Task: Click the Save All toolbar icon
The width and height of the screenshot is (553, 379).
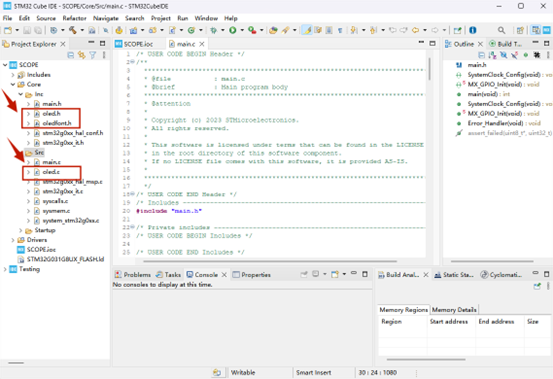Action: pyautogui.click(x=38, y=30)
